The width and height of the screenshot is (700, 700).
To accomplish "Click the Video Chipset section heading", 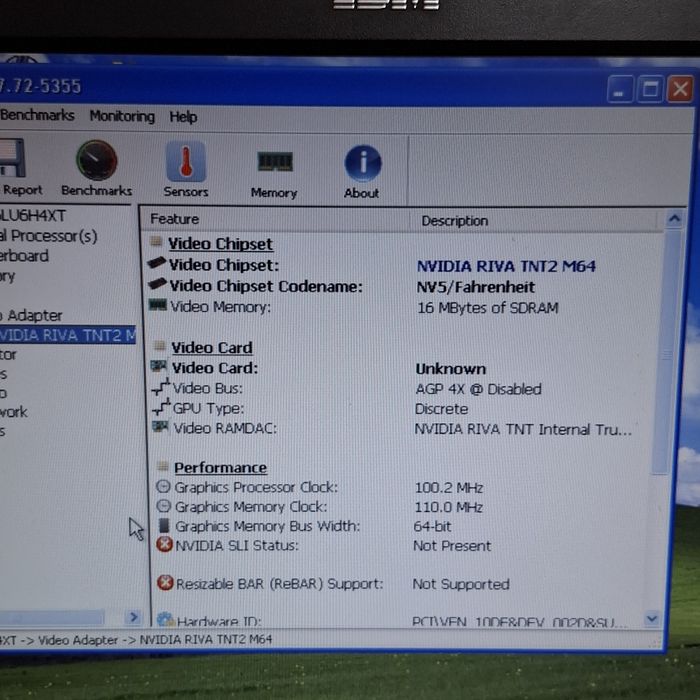I will (x=220, y=244).
